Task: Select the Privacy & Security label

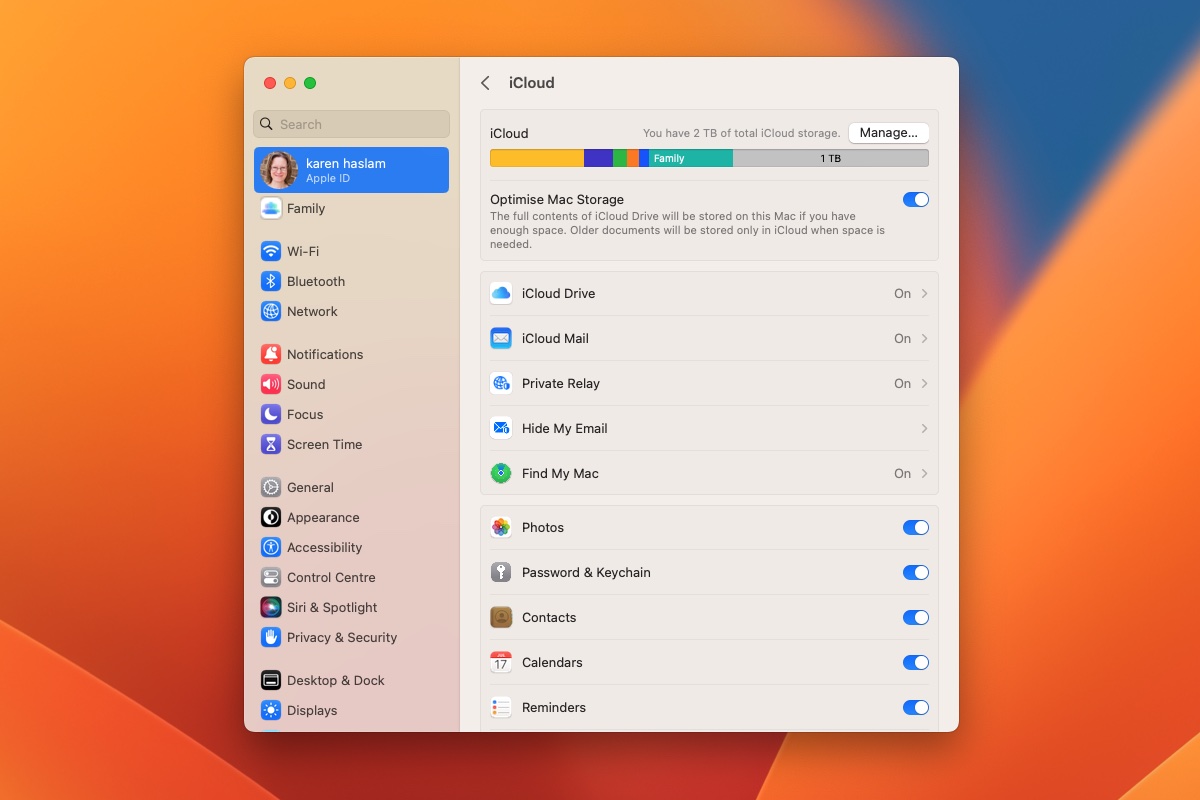Action: (342, 637)
